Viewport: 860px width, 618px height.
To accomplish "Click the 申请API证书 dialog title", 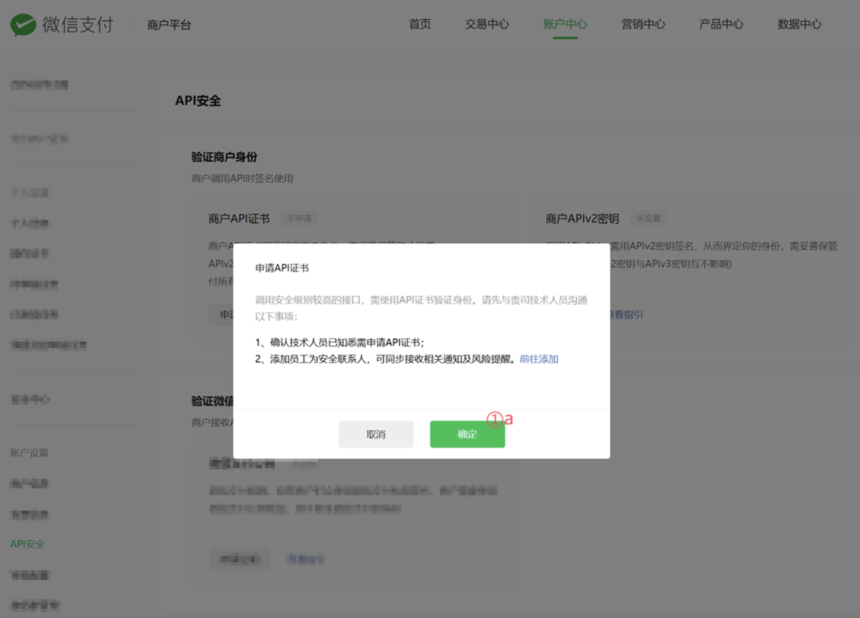I will click(x=282, y=268).
